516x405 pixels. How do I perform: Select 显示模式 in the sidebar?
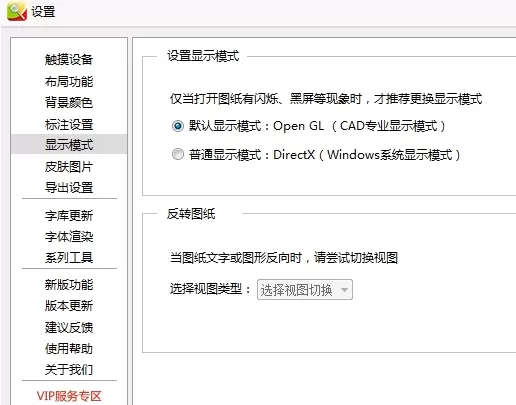(x=69, y=145)
